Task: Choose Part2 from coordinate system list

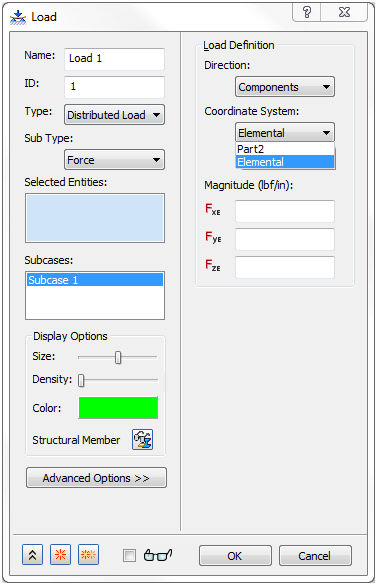Action: [285, 149]
